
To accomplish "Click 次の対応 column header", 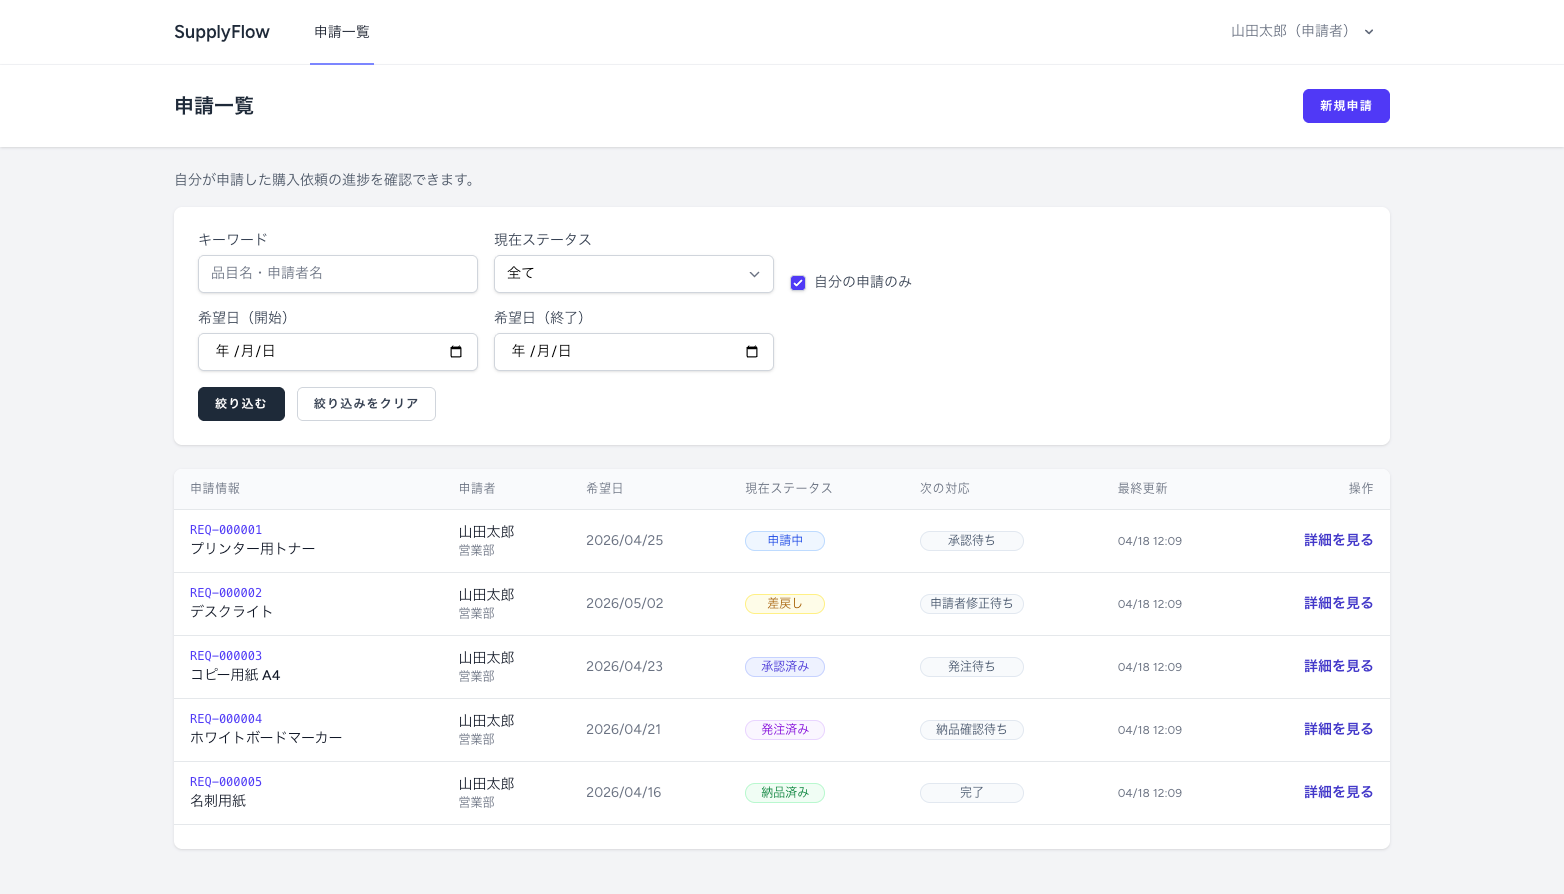I will click(945, 489).
